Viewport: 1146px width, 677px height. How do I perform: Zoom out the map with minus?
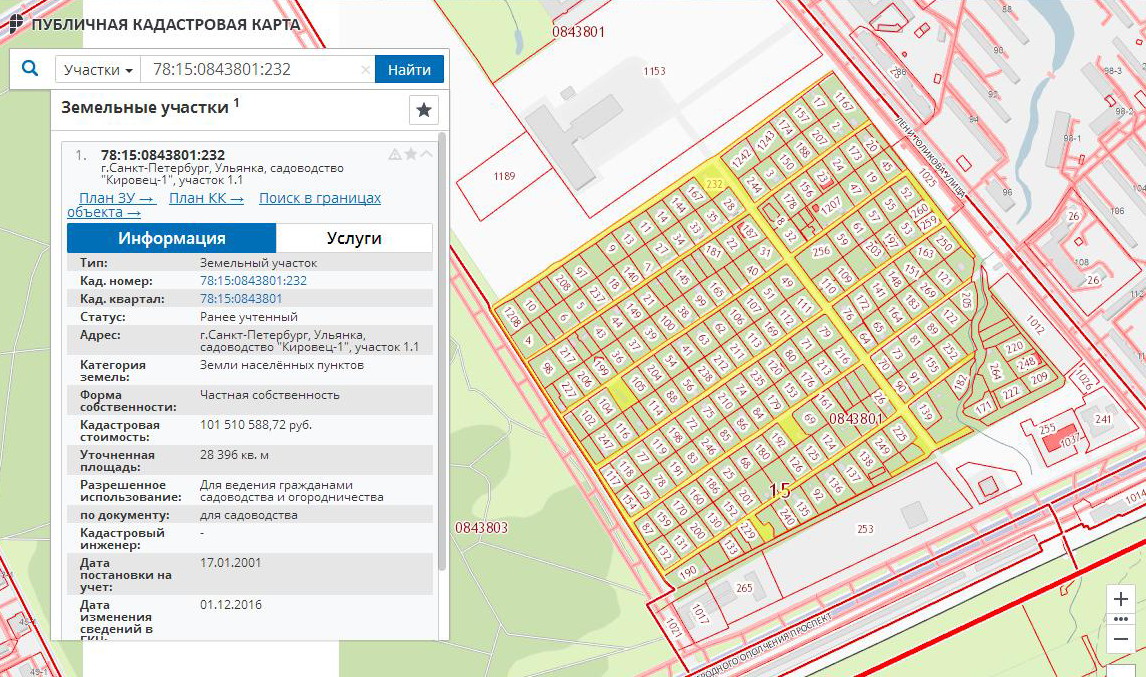tap(1121, 639)
